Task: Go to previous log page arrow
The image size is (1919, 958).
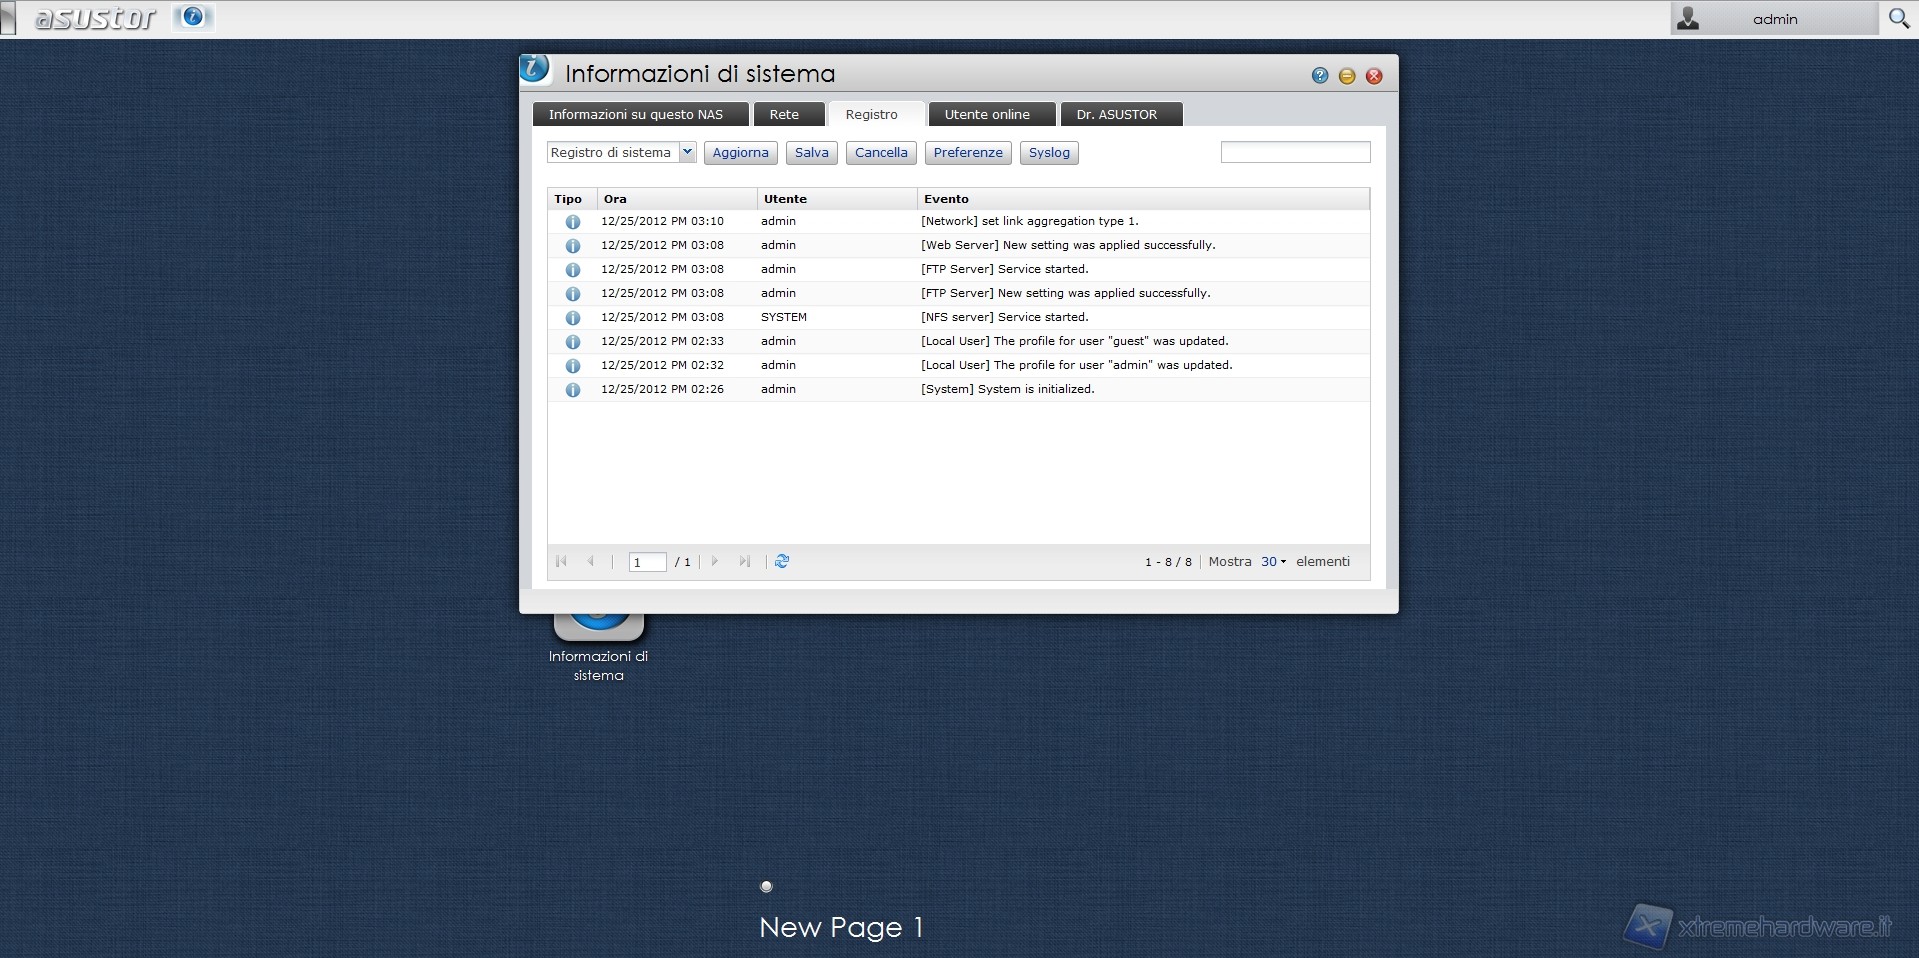Action: [591, 562]
